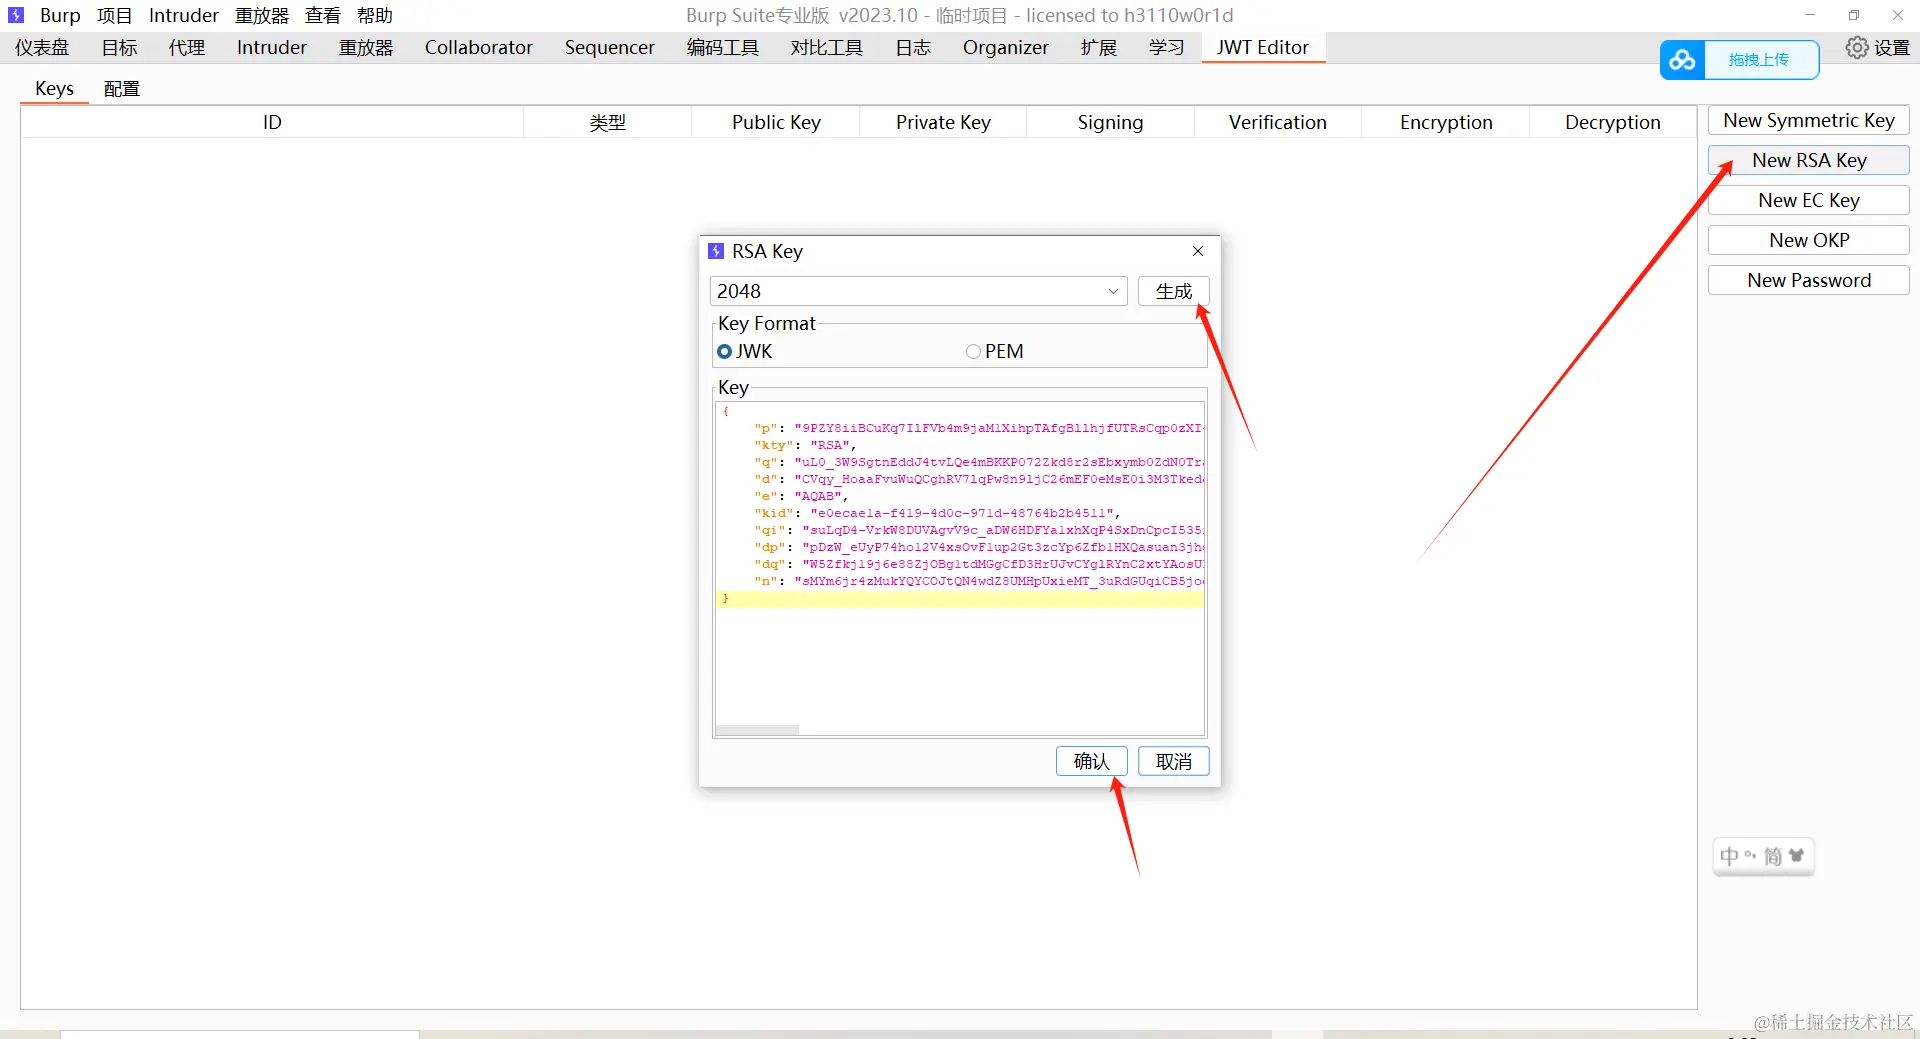Click the Burp Suite app logo icon
The height and width of the screenshot is (1039, 1920).
point(15,15)
